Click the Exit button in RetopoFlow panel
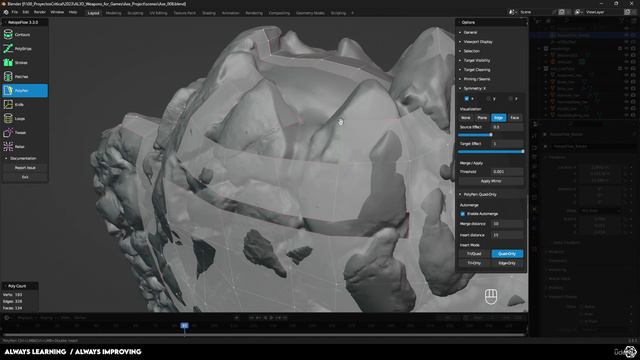The width and height of the screenshot is (640, 360). coord(25,177)
